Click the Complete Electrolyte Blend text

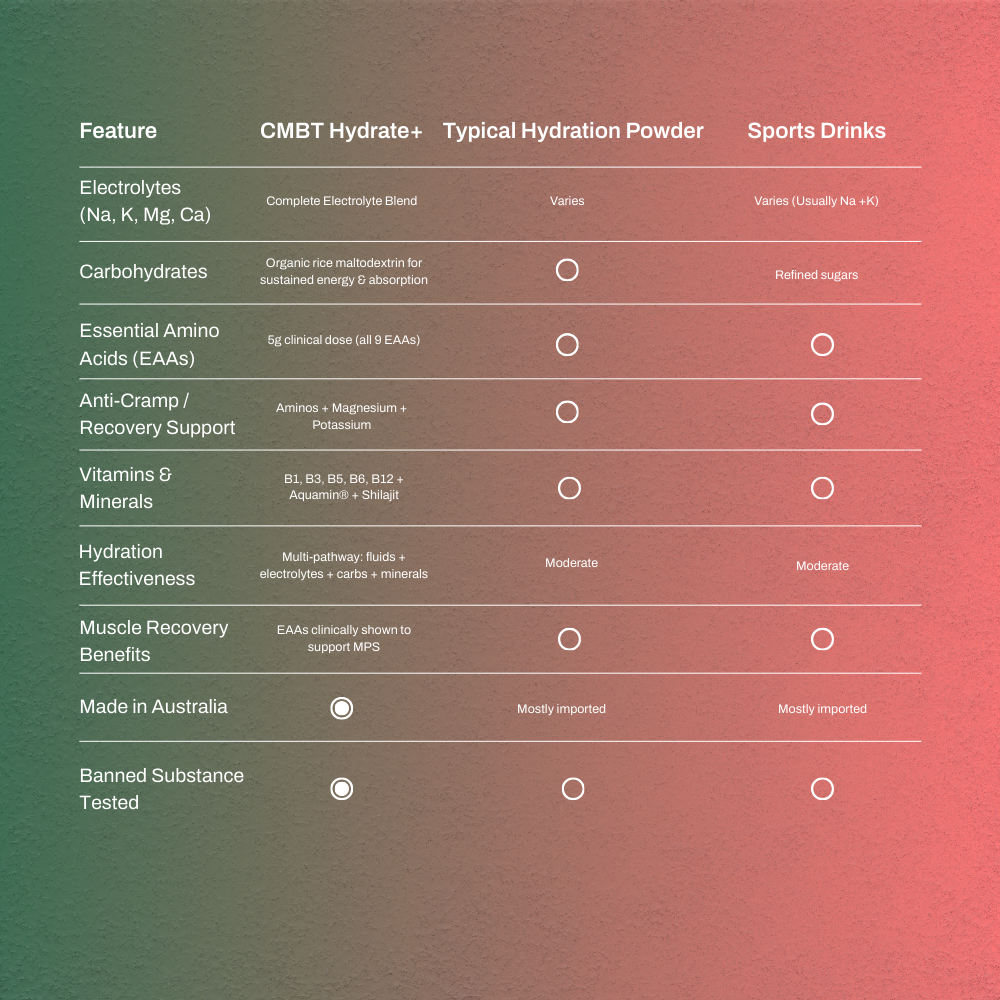(341, 201)
